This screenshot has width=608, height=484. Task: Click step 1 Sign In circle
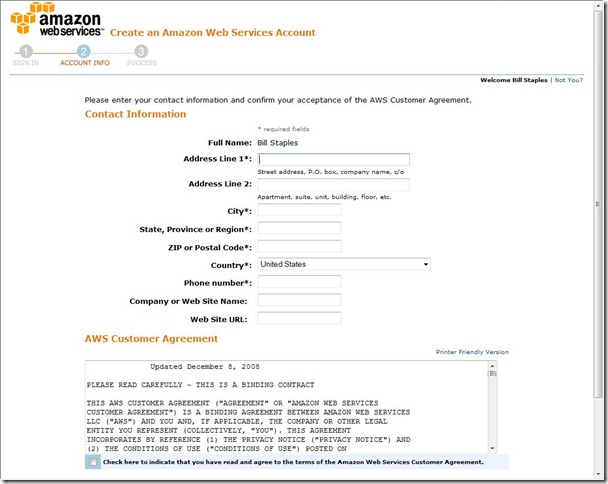click(26, 52)
